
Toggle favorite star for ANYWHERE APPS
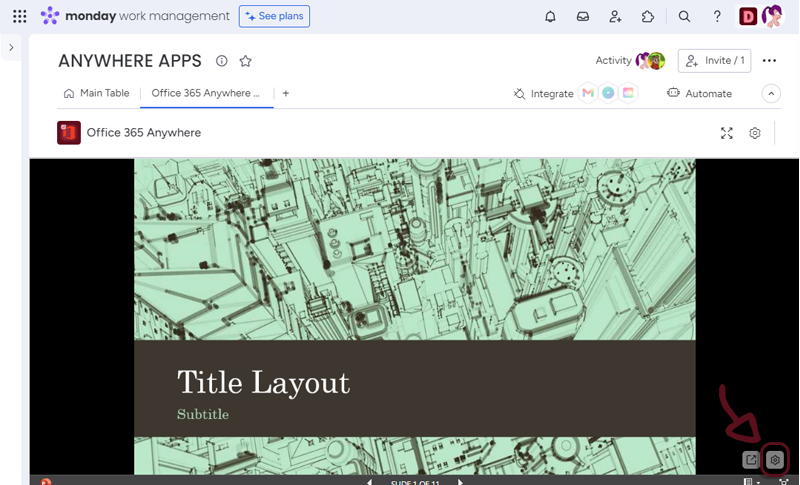click(245, 61)
